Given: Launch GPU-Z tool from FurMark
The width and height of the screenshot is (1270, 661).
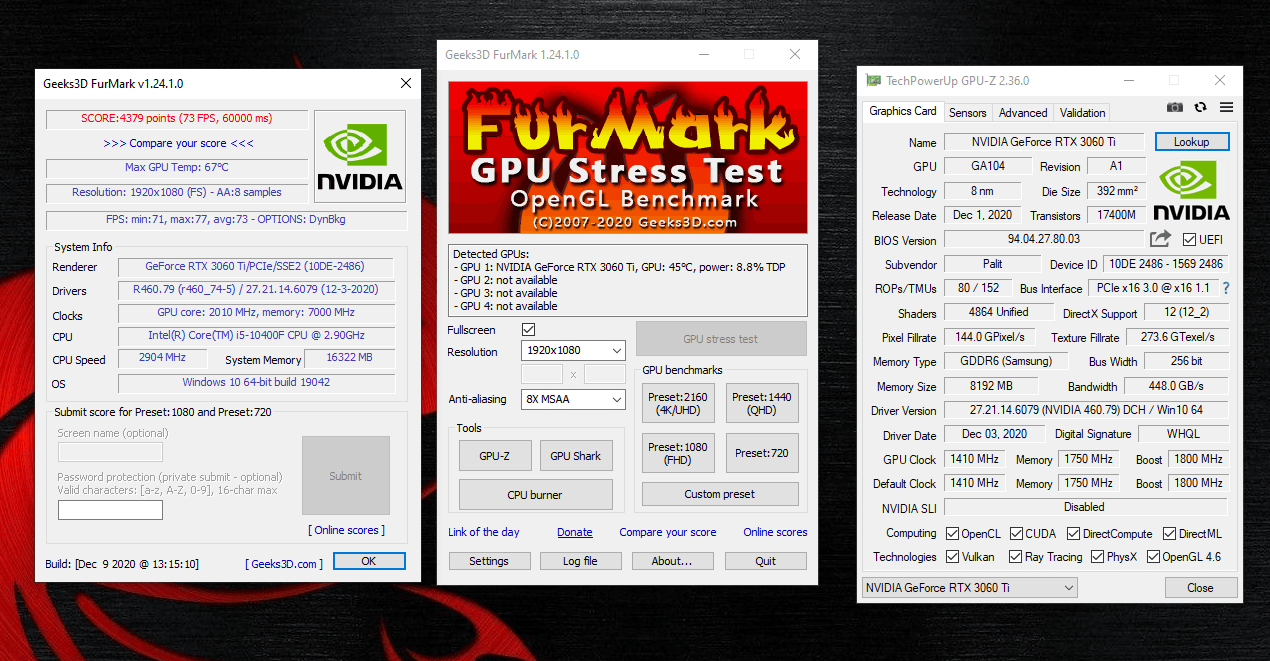Looking at the screenshot, I should 495,456.
